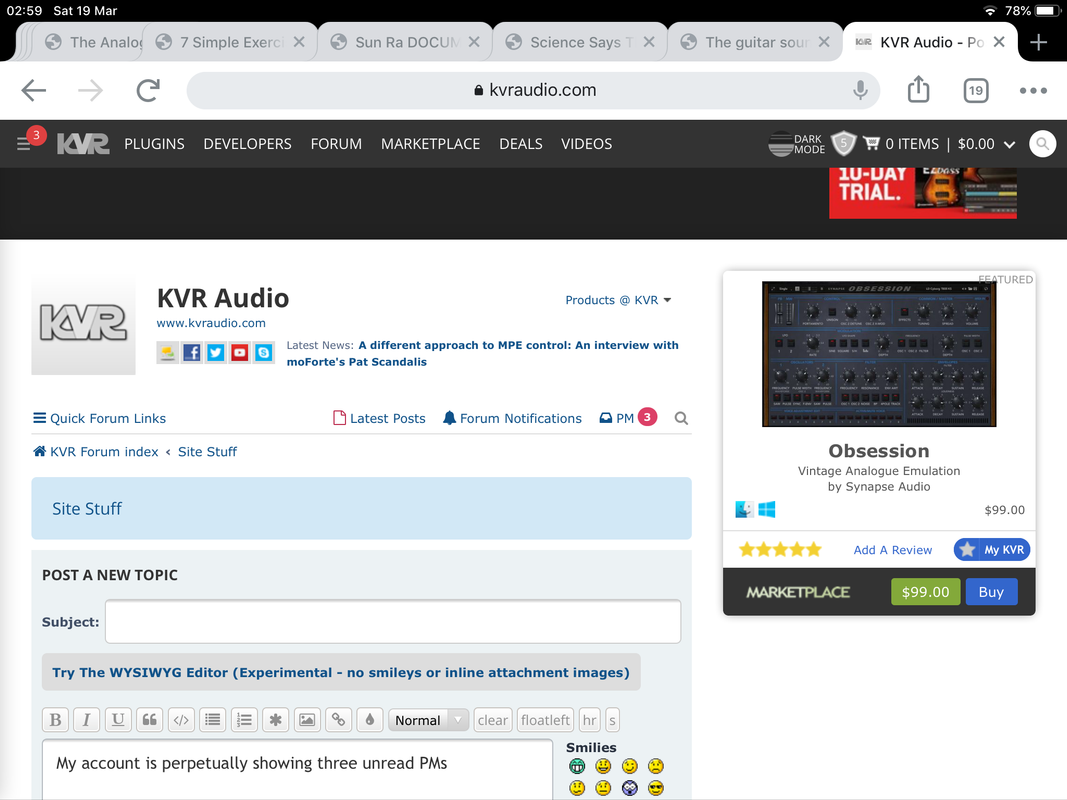The image size is (1067, 800).
Task: Click in the message body text area
Action: coord(297,769)
